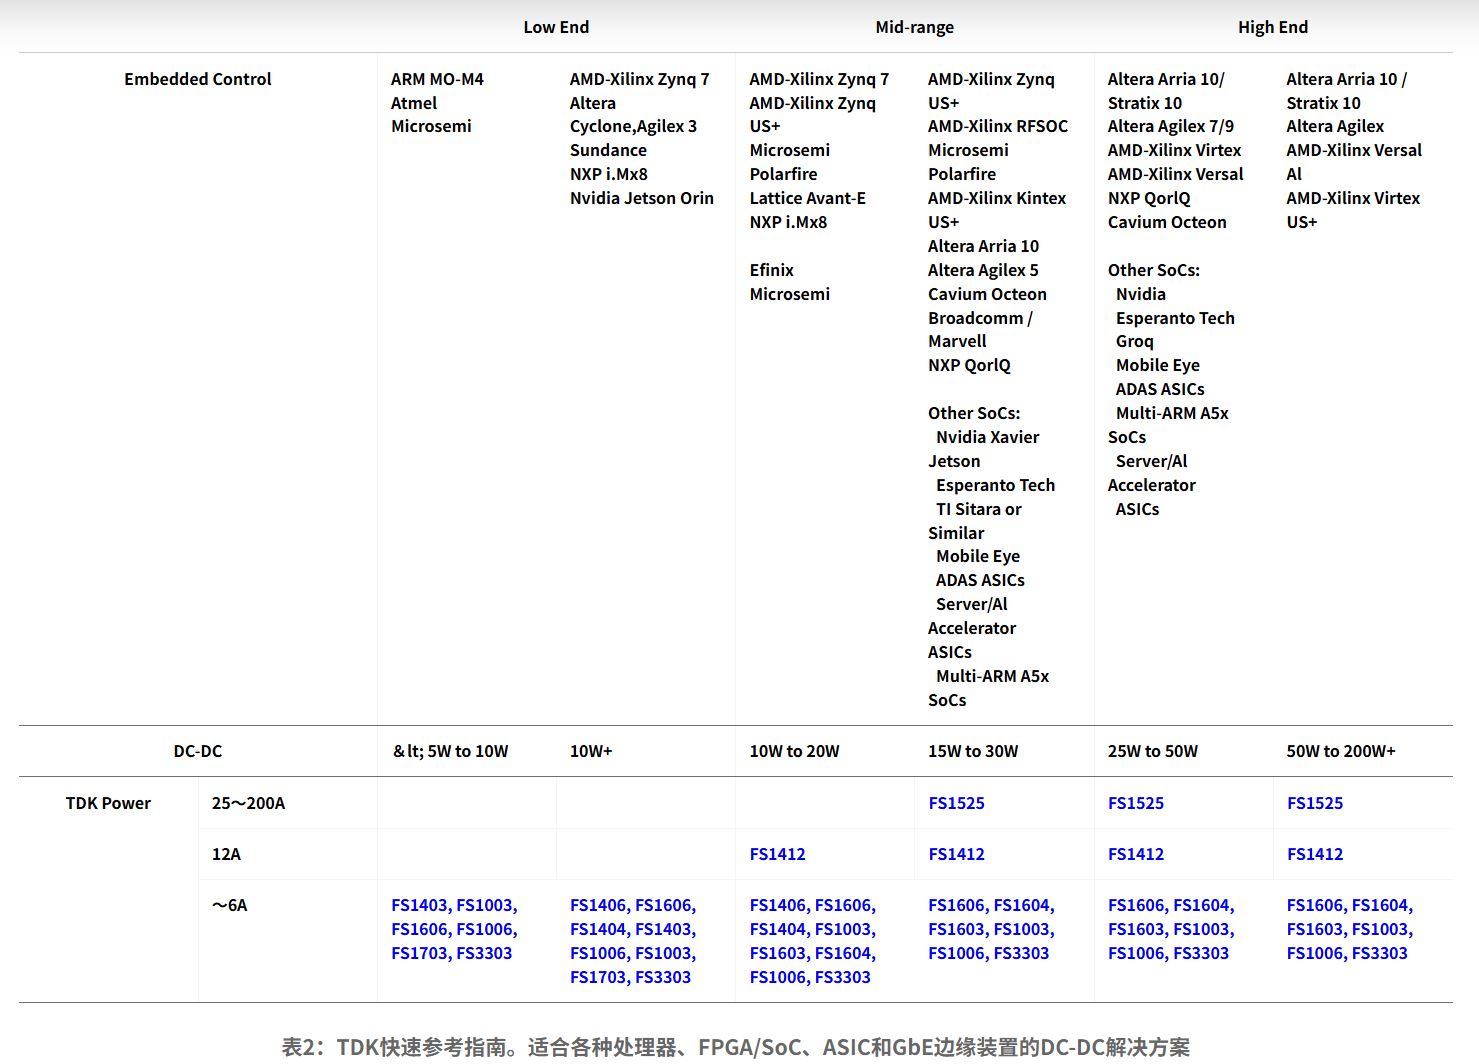Select the High End column header
Viewport: 1479px width, 1064px height.
point(1272,27)
